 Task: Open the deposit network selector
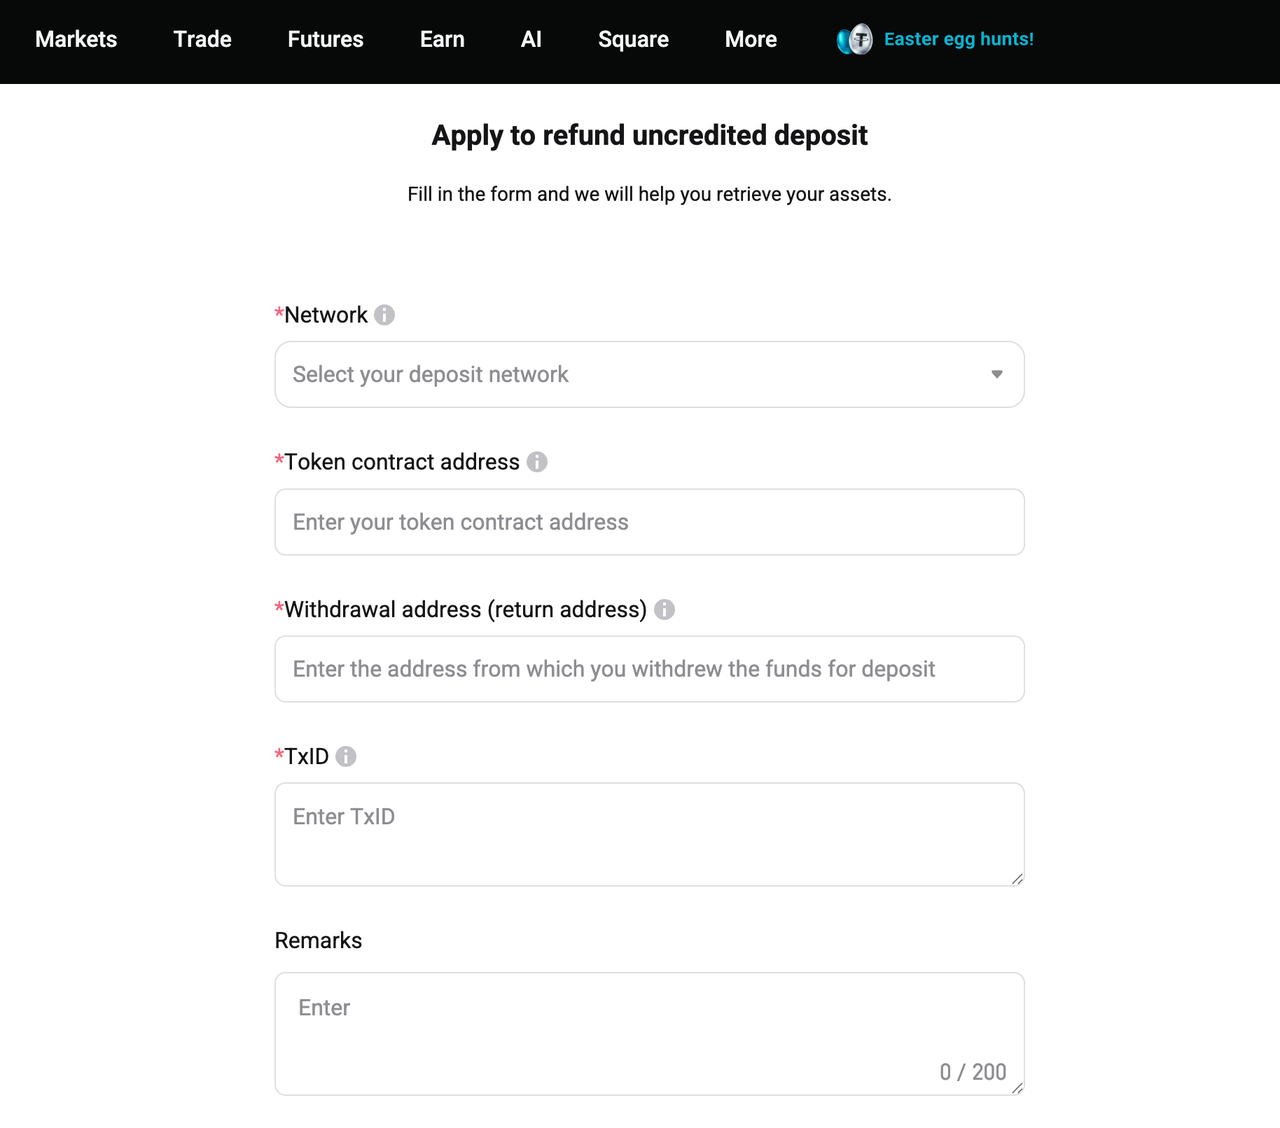pos(649,374)
